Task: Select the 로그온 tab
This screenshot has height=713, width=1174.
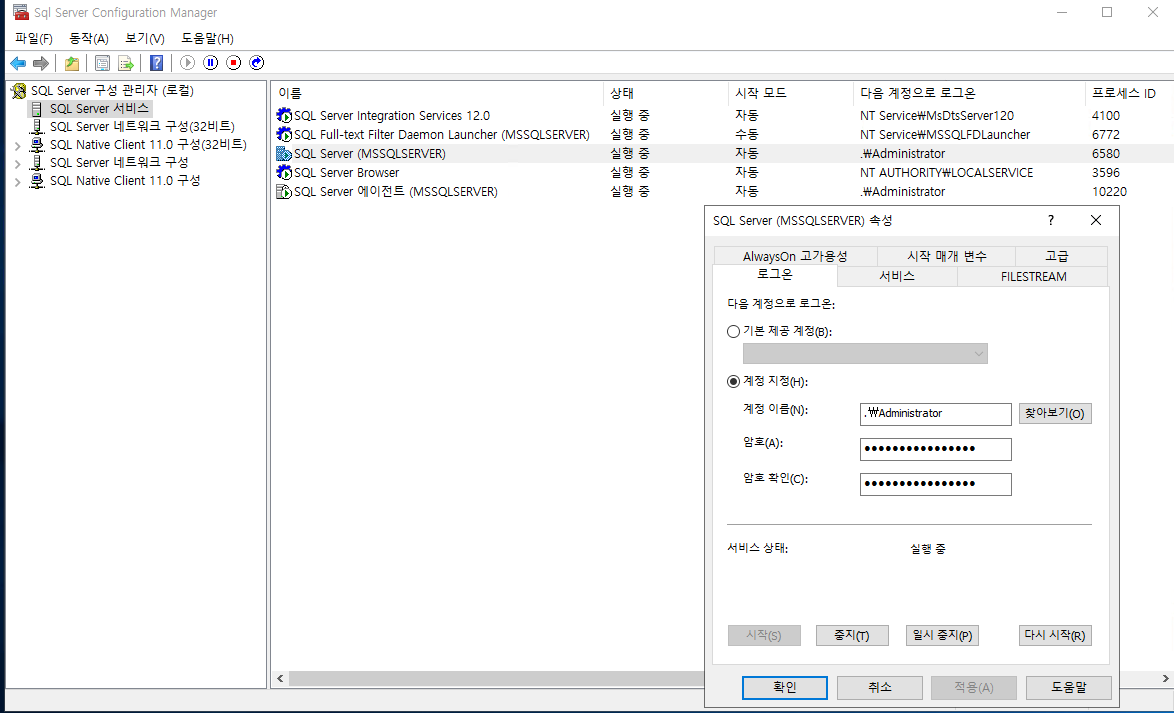Action: click(x=775, y=275)
